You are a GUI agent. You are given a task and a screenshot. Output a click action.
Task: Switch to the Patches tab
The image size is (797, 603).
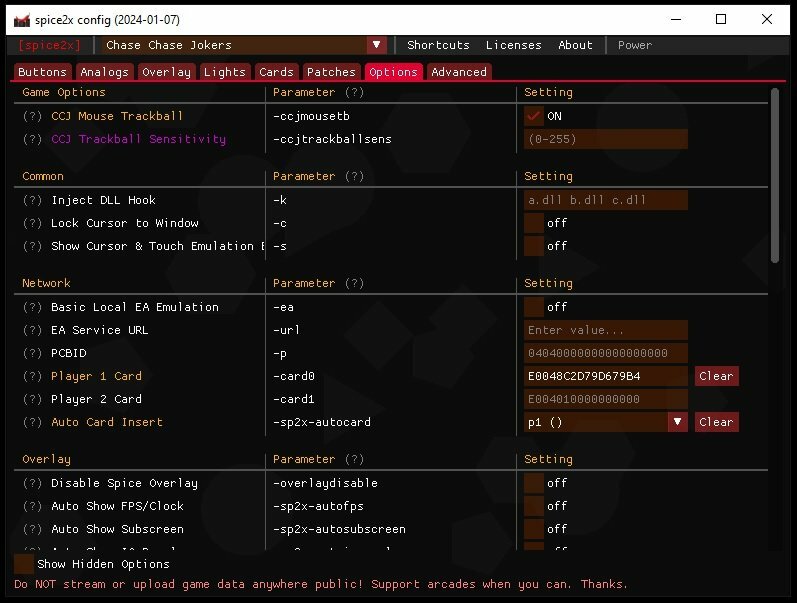tap(331, 72)
